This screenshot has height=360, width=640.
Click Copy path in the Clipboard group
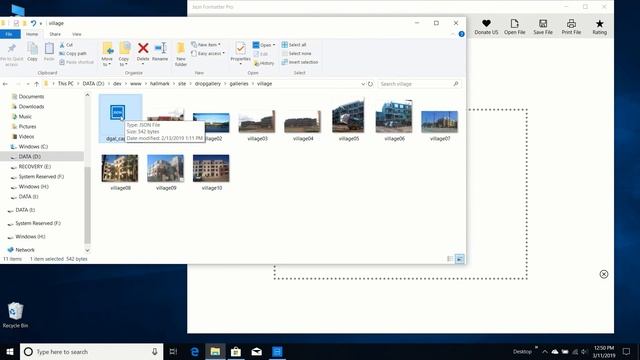(73, 53)
